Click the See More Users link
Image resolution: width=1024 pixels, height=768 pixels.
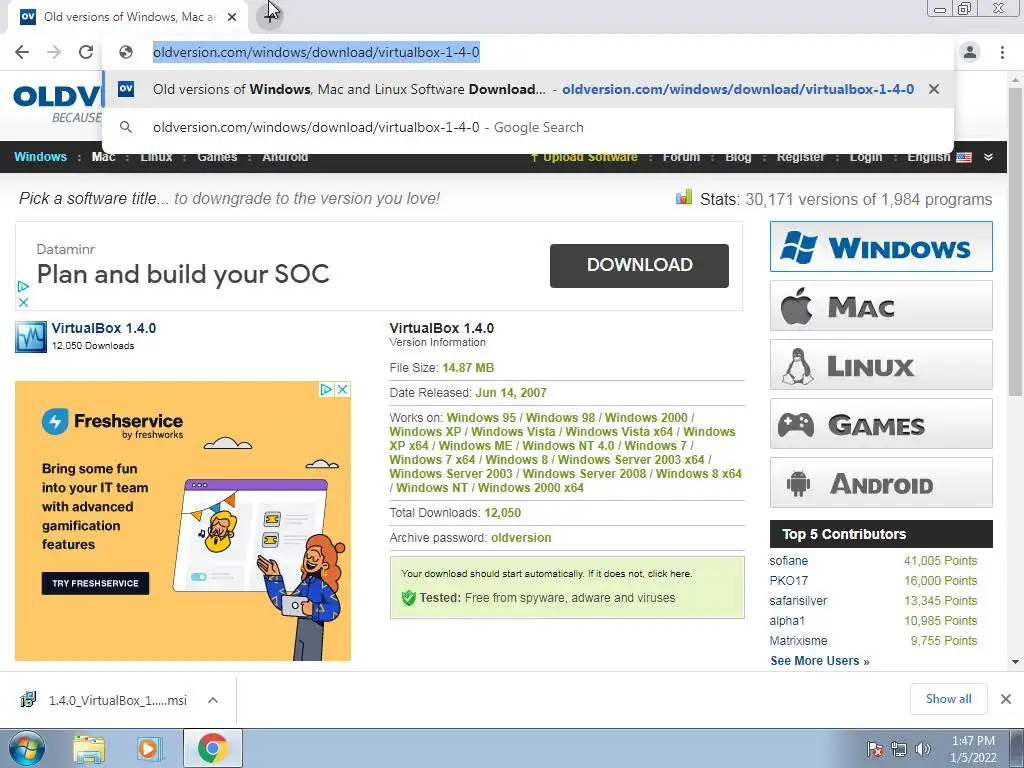point(820,661)
